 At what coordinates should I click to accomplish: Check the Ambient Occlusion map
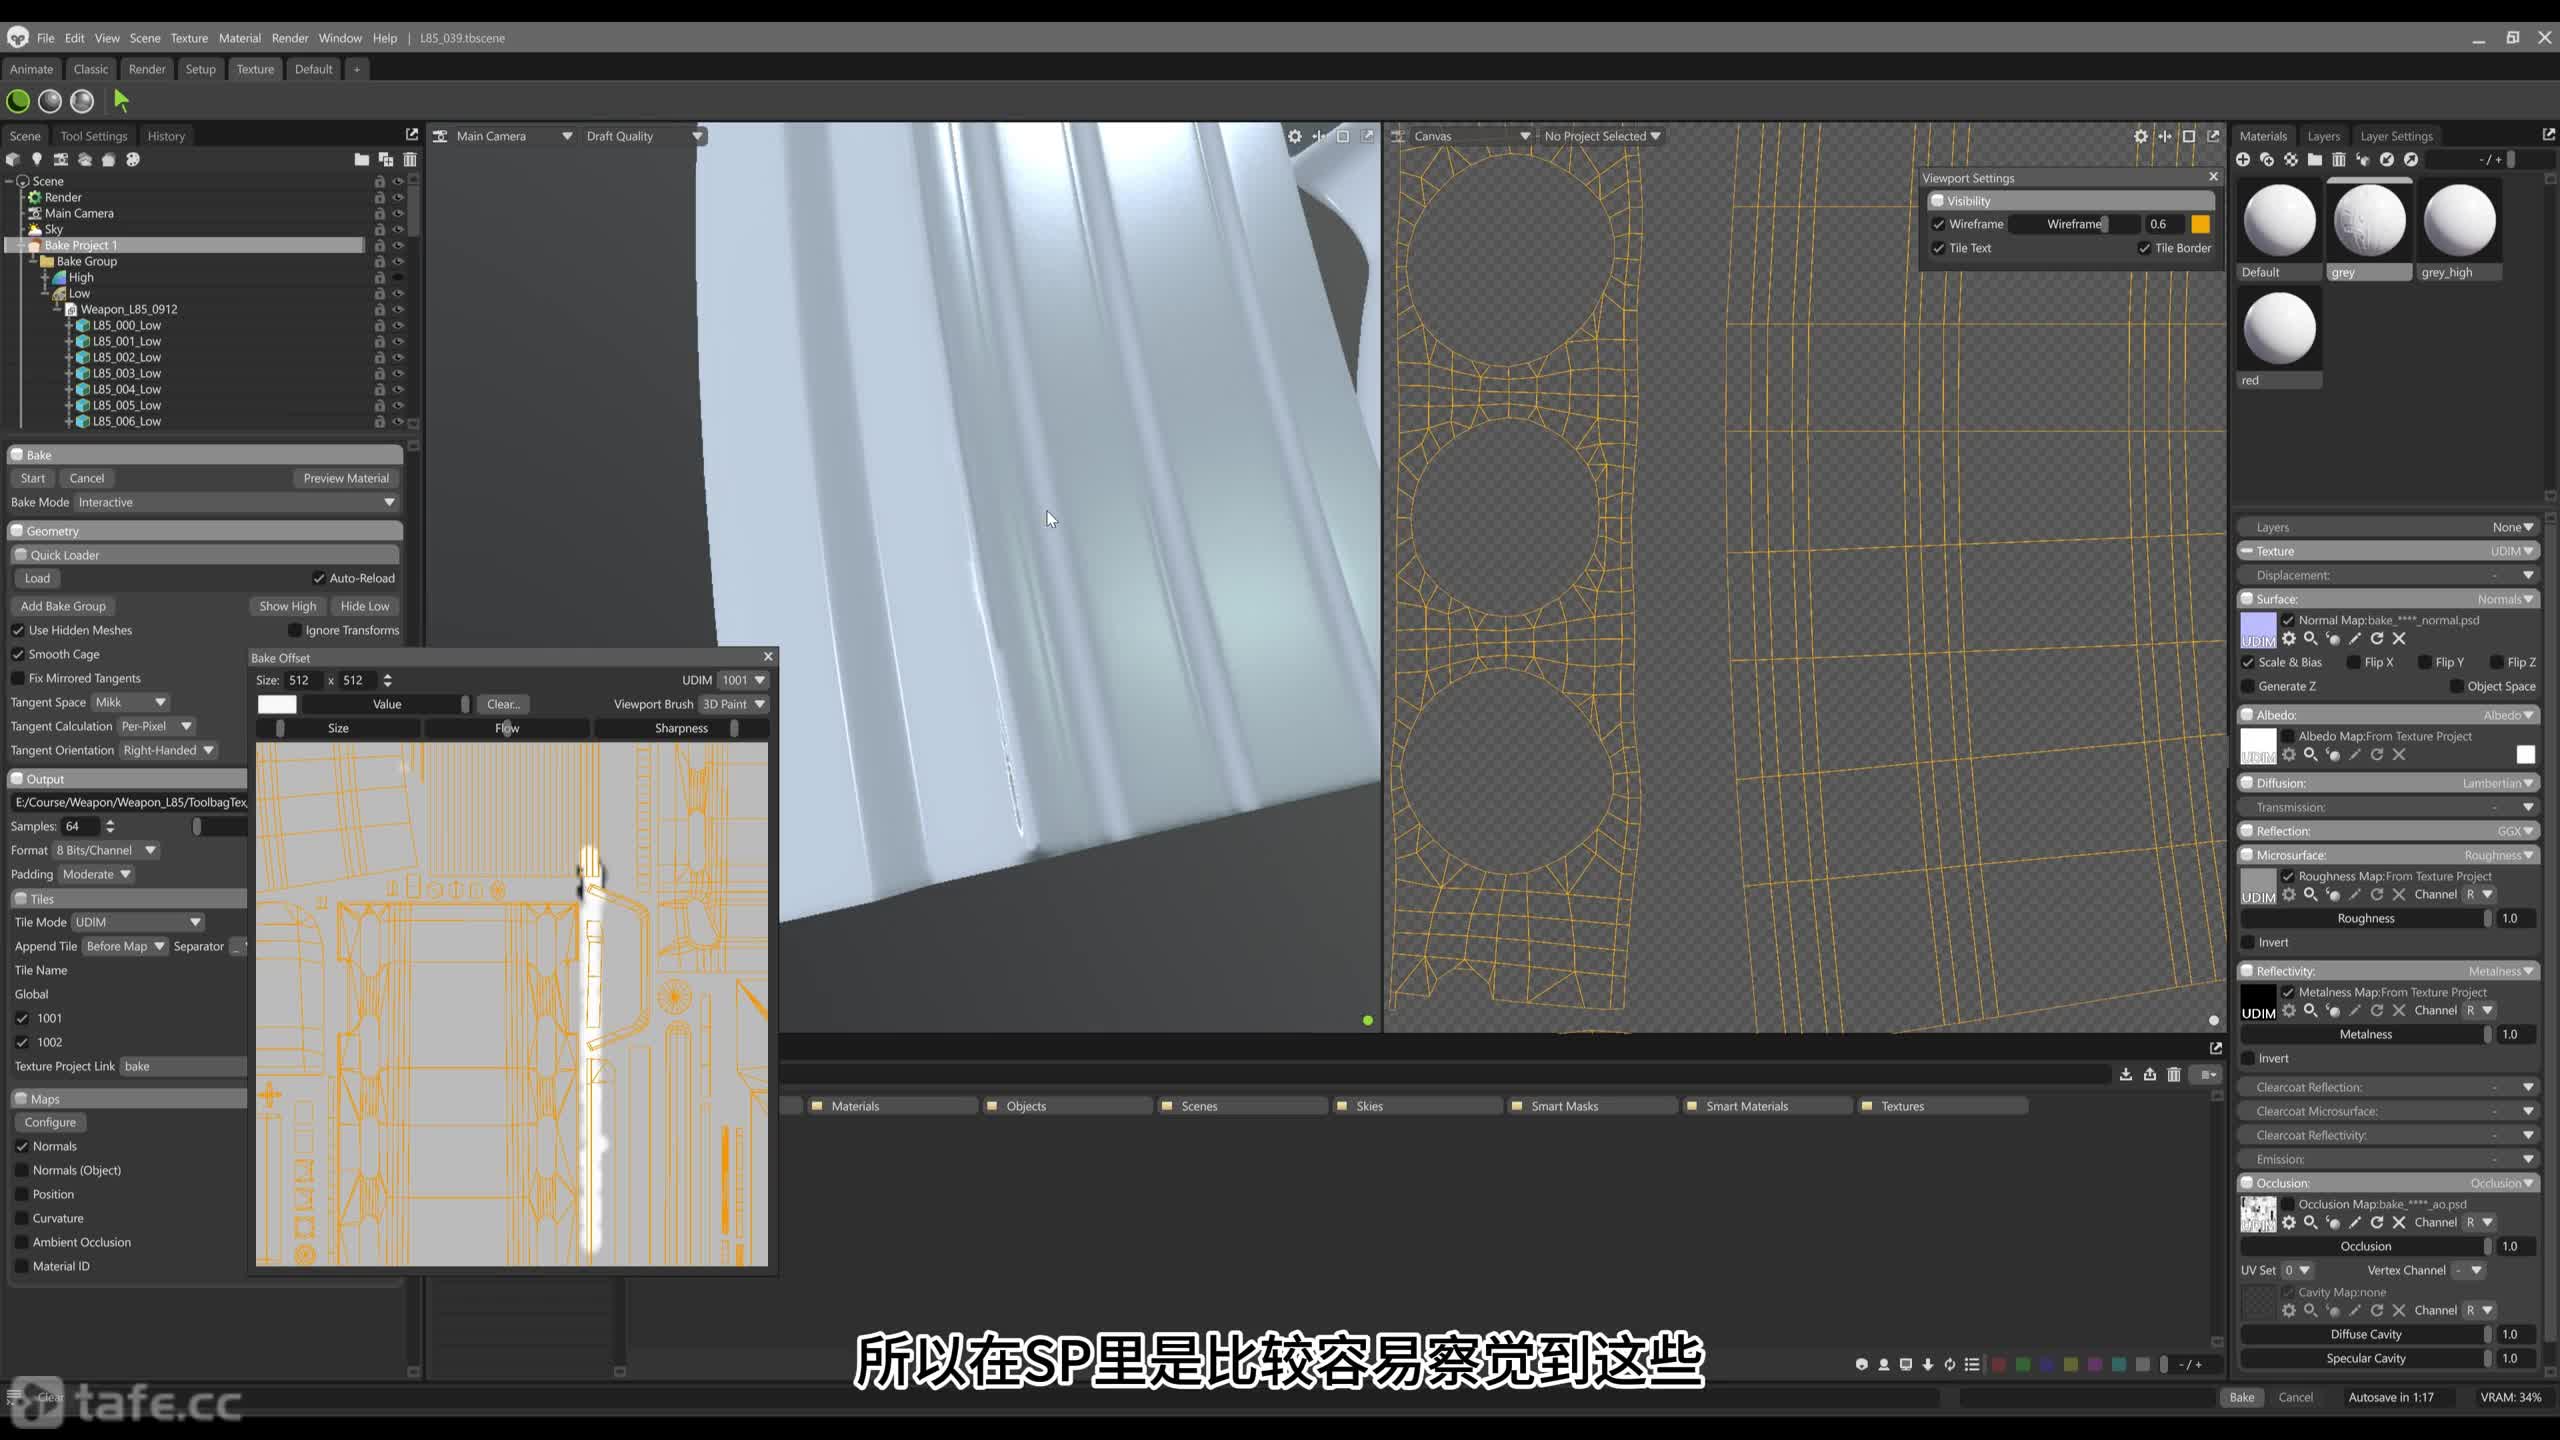click(x=22, y=1242)
